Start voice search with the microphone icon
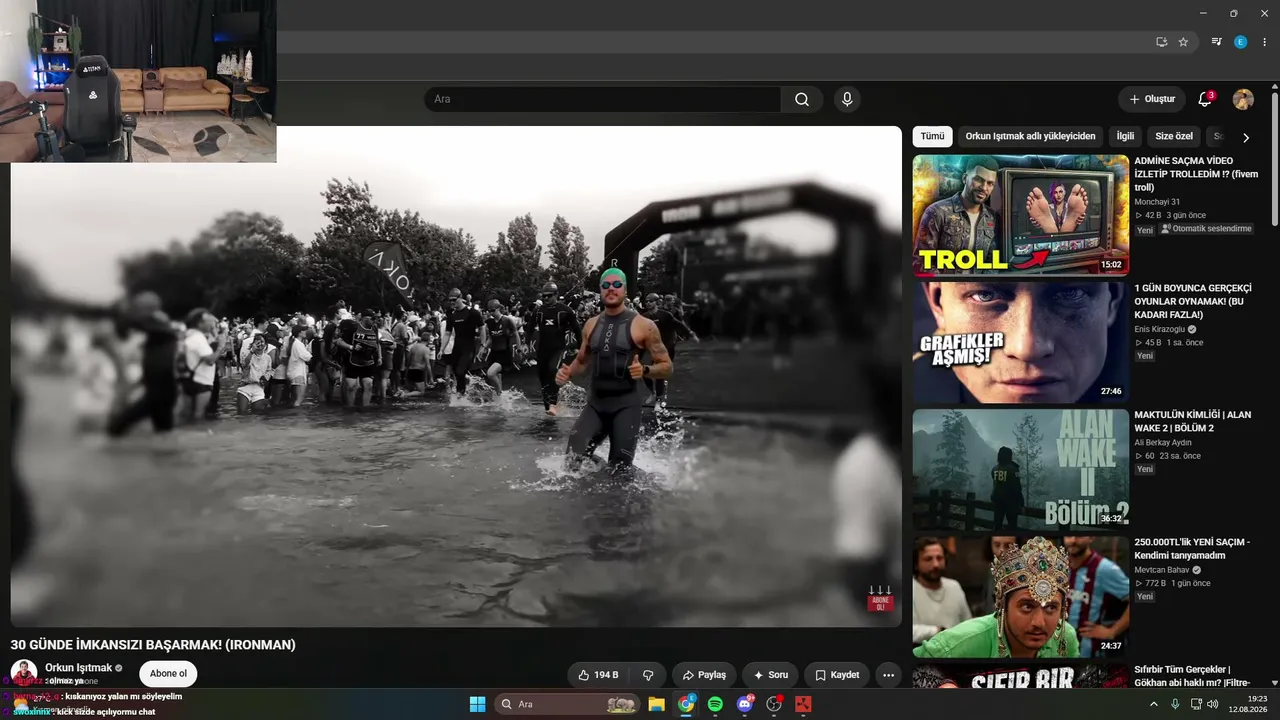1280x720 pixels. 847,99
